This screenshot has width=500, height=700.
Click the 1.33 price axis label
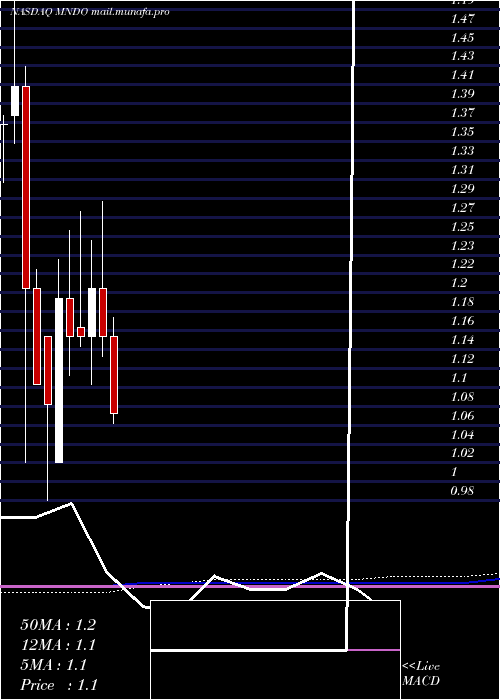point(462,151)
